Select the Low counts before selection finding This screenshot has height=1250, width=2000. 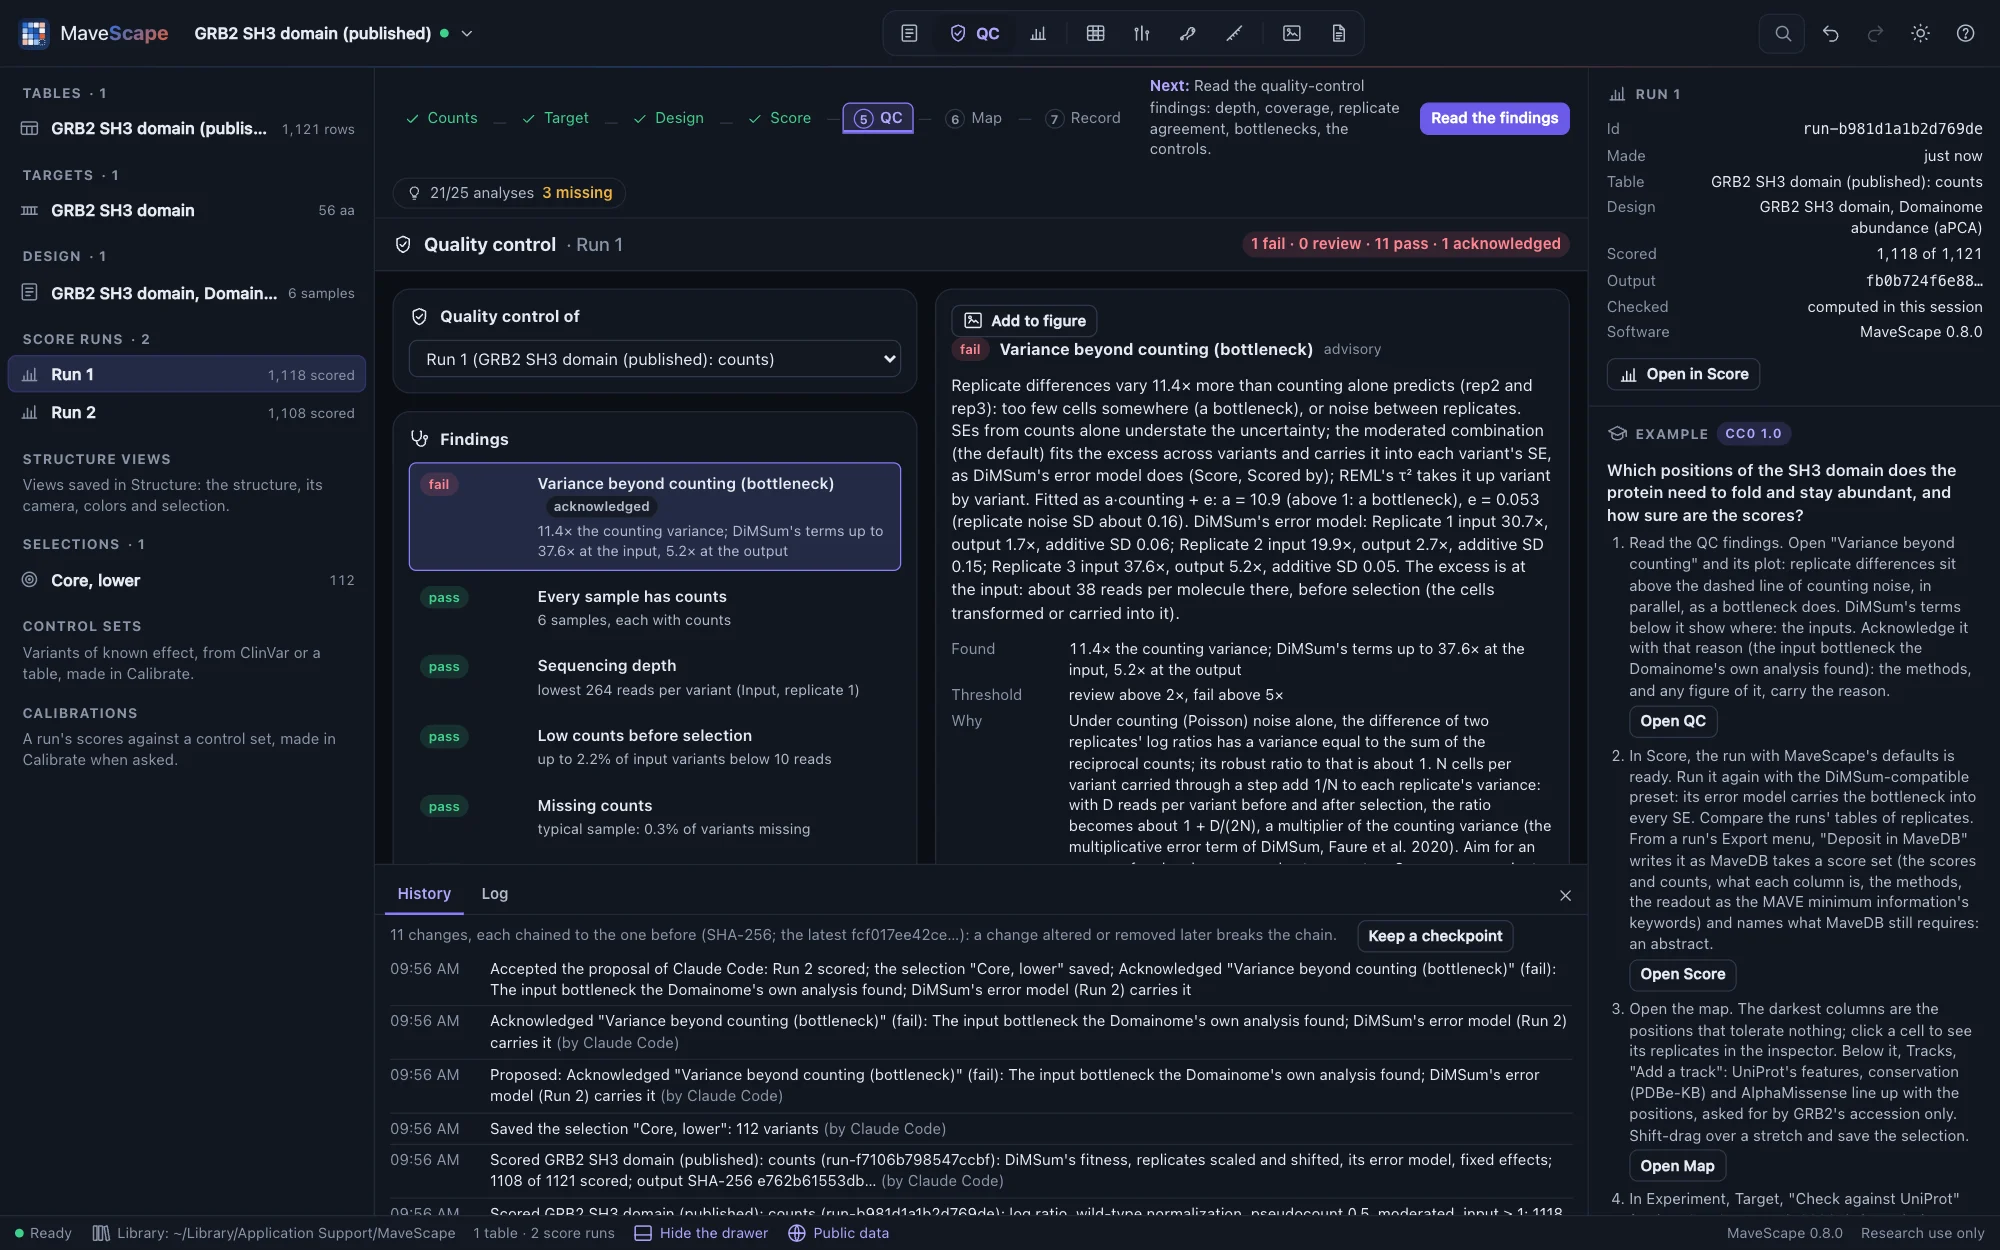click(655, 747)
